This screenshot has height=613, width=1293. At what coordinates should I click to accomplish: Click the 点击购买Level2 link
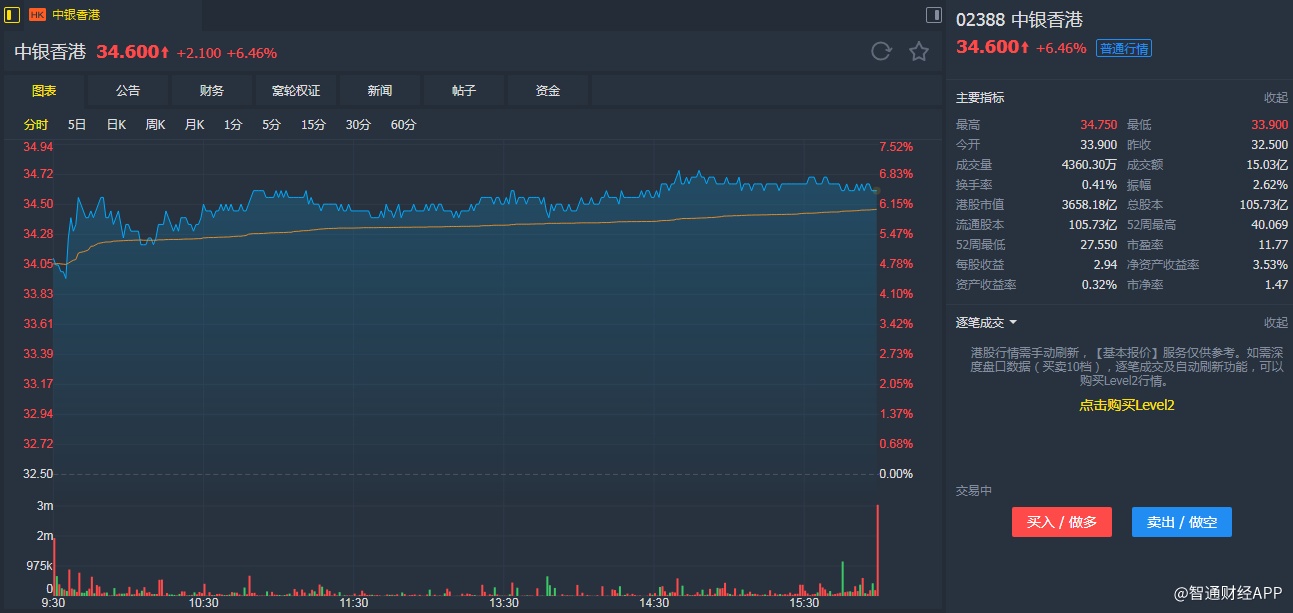pos(1126,405)
